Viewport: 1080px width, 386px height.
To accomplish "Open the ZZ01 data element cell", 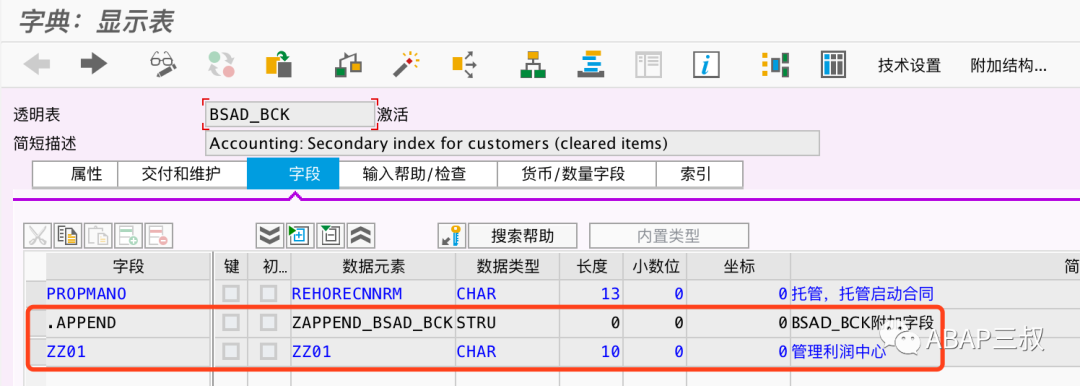I will click(x=372, y=352).
